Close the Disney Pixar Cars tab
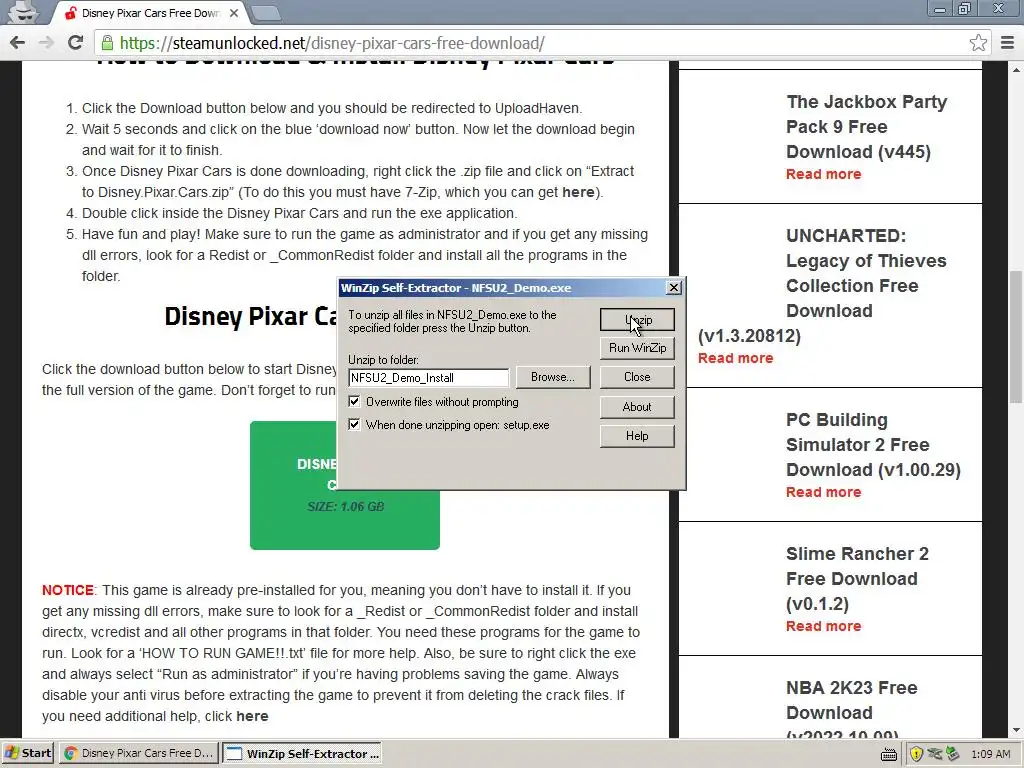Screen dimensions: 1024x768 coord(234,13)
